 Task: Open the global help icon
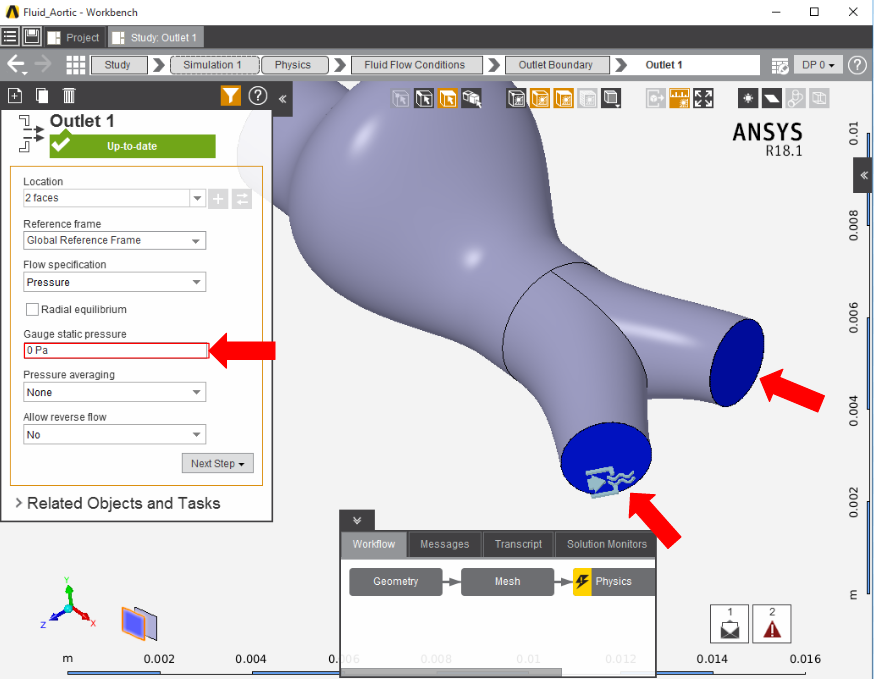point(857,65)
